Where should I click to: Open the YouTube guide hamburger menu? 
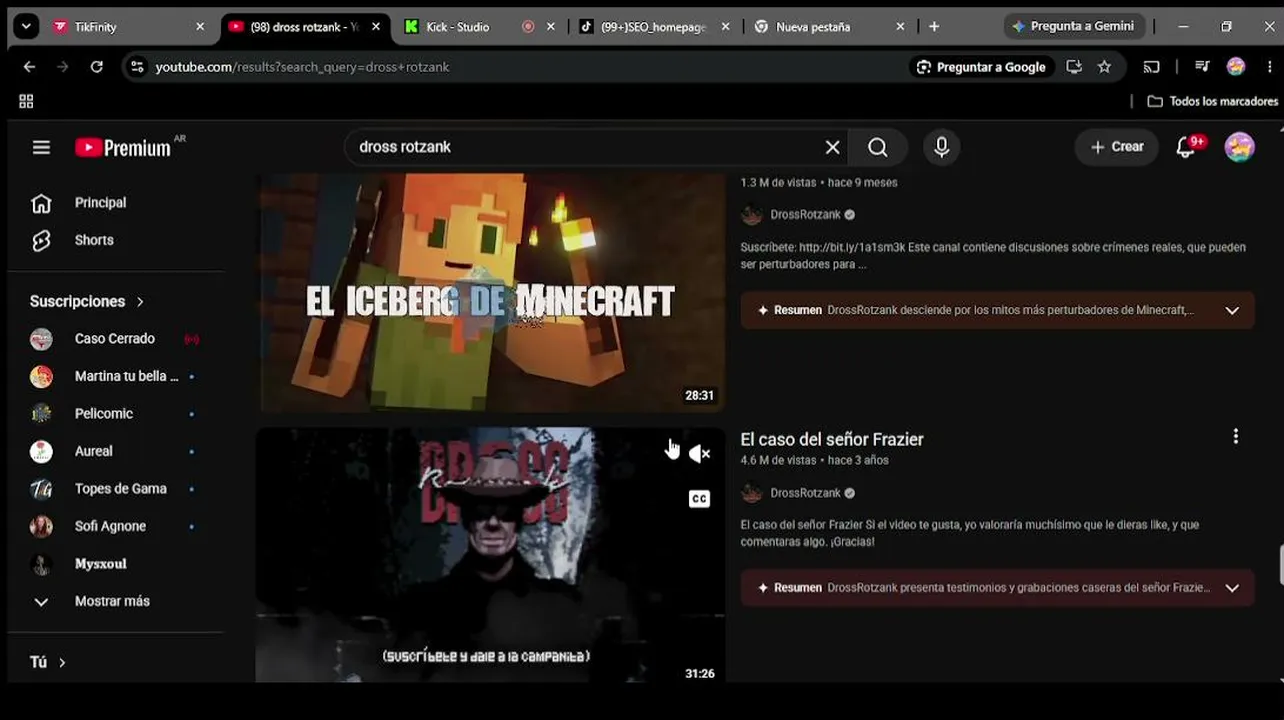point(41,147)
